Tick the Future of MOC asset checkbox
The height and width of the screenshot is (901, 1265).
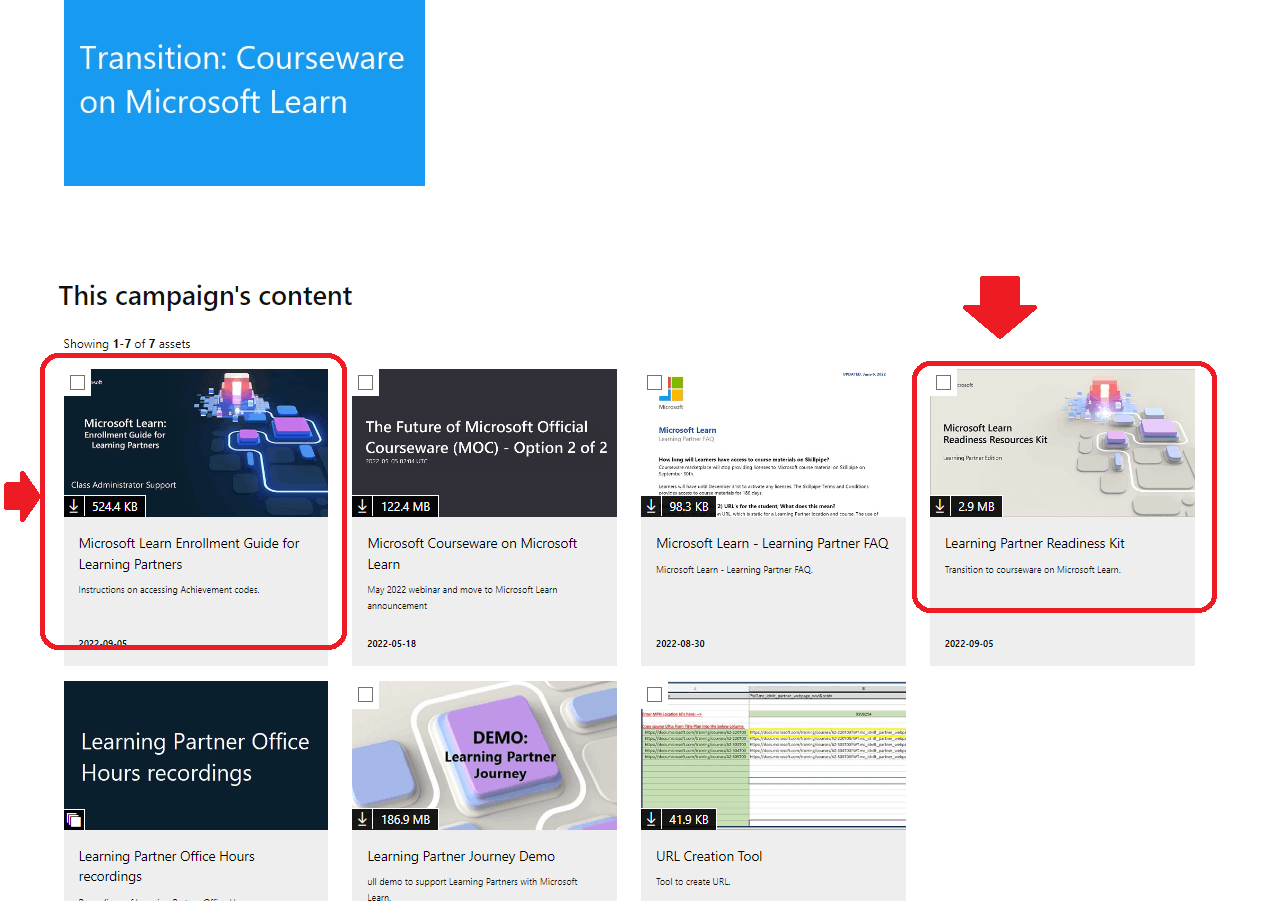366,383
